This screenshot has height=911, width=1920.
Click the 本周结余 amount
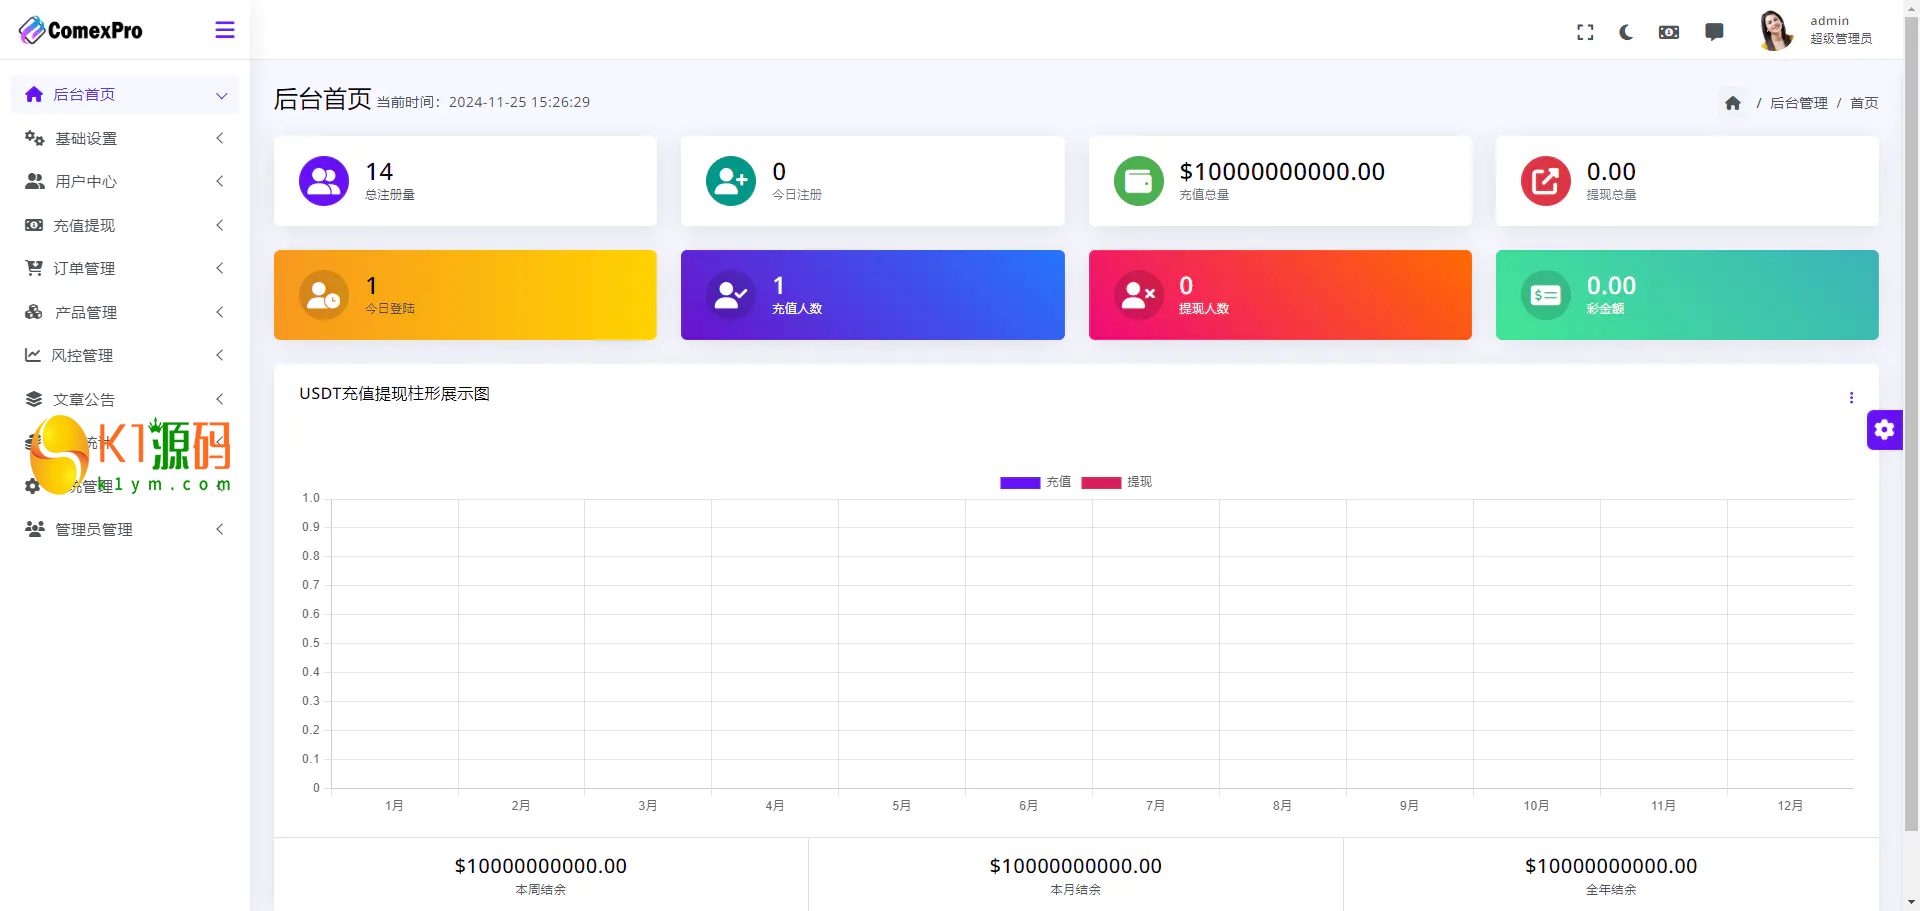(541, 866)
